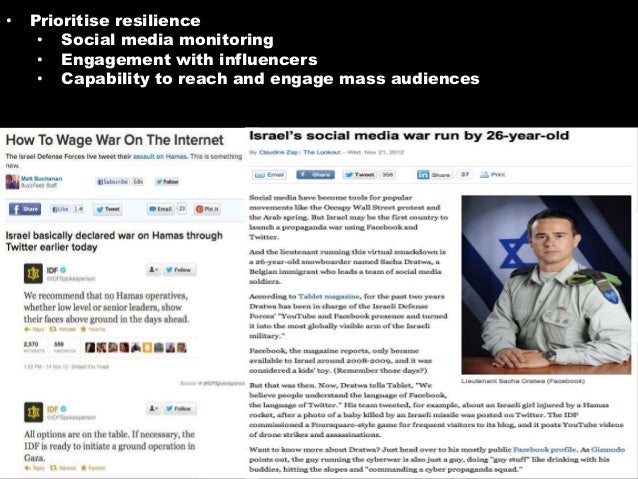Click the Pinterest Pin it button
The image size is (638, 479).
pyautogui.click(x=208, y=209)
